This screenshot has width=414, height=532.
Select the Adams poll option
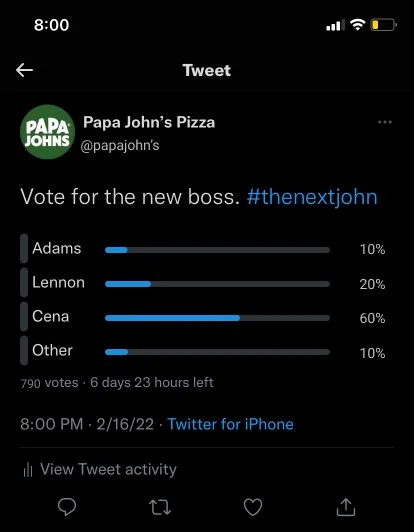coord(203,249)
